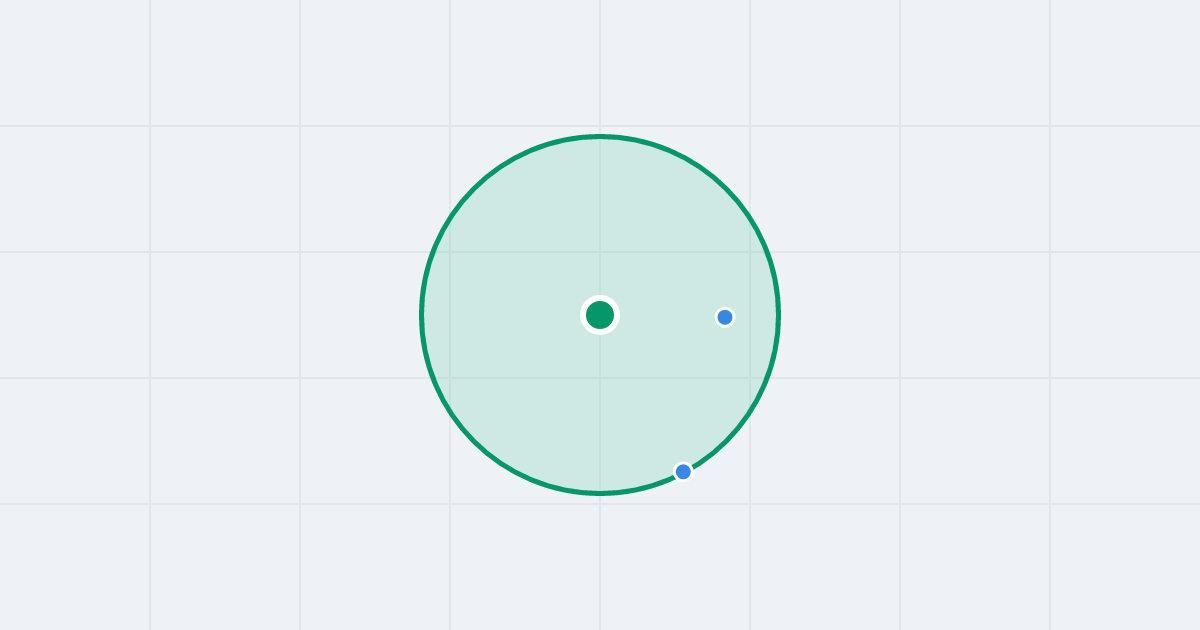Click the shaded area left of center
1200x630 pixels.
pos(500,315)
